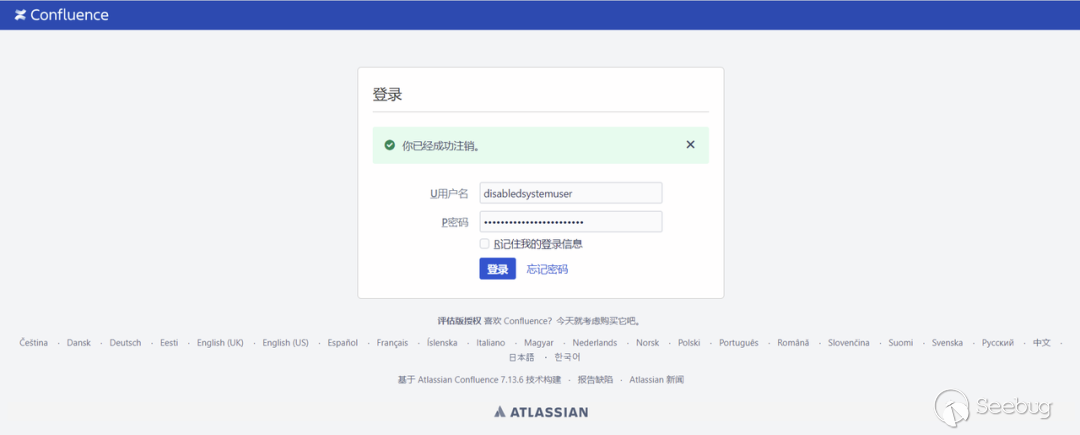
Task: Switch language to English (US)
Action: click(x=285, y=343)
